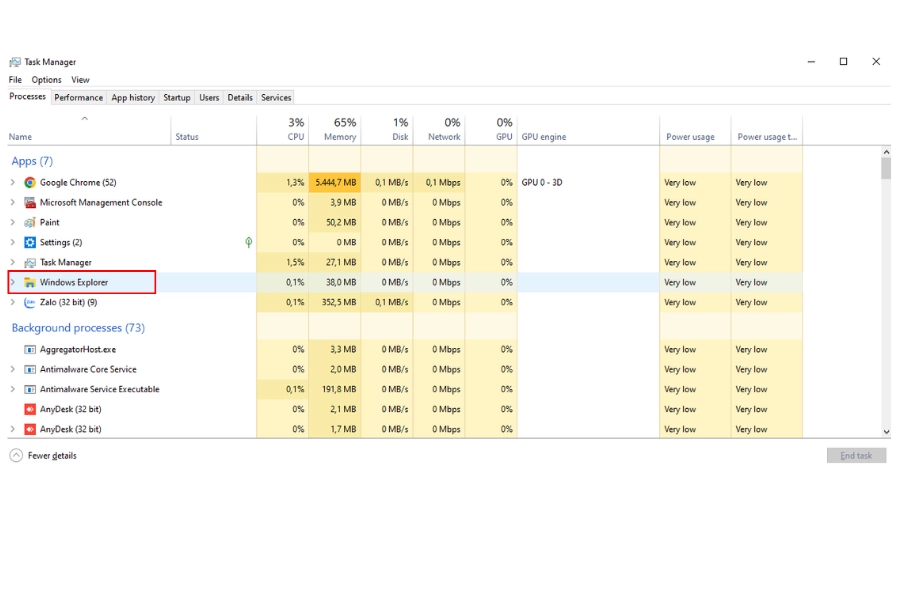Switch to the Services tab
Image resolution: width=900 pixels, height=600 pixels.
(x=276, y=98)
